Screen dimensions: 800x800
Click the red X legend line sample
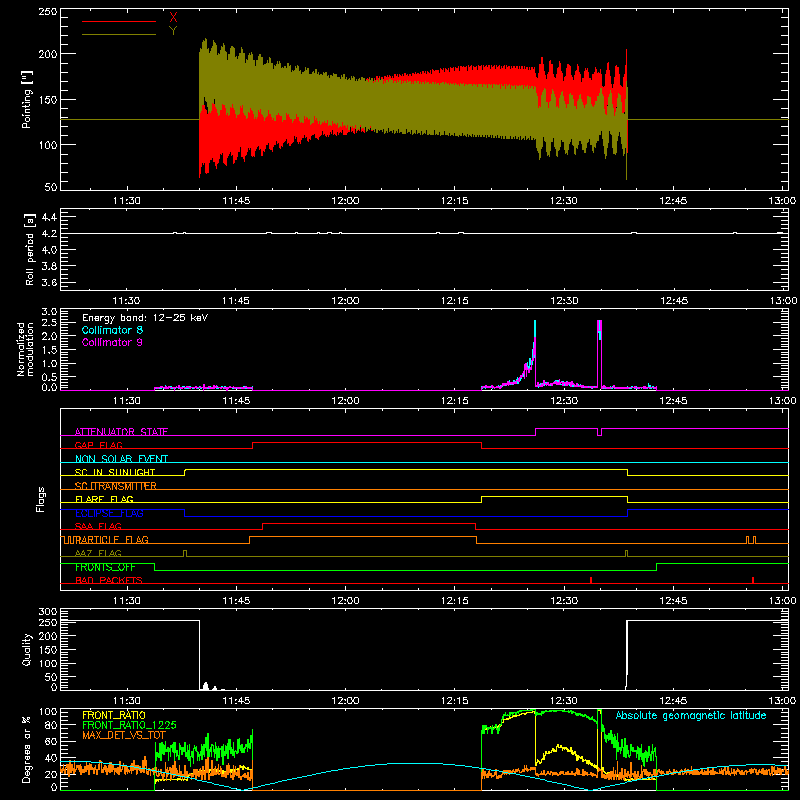[x=118, y=21]
